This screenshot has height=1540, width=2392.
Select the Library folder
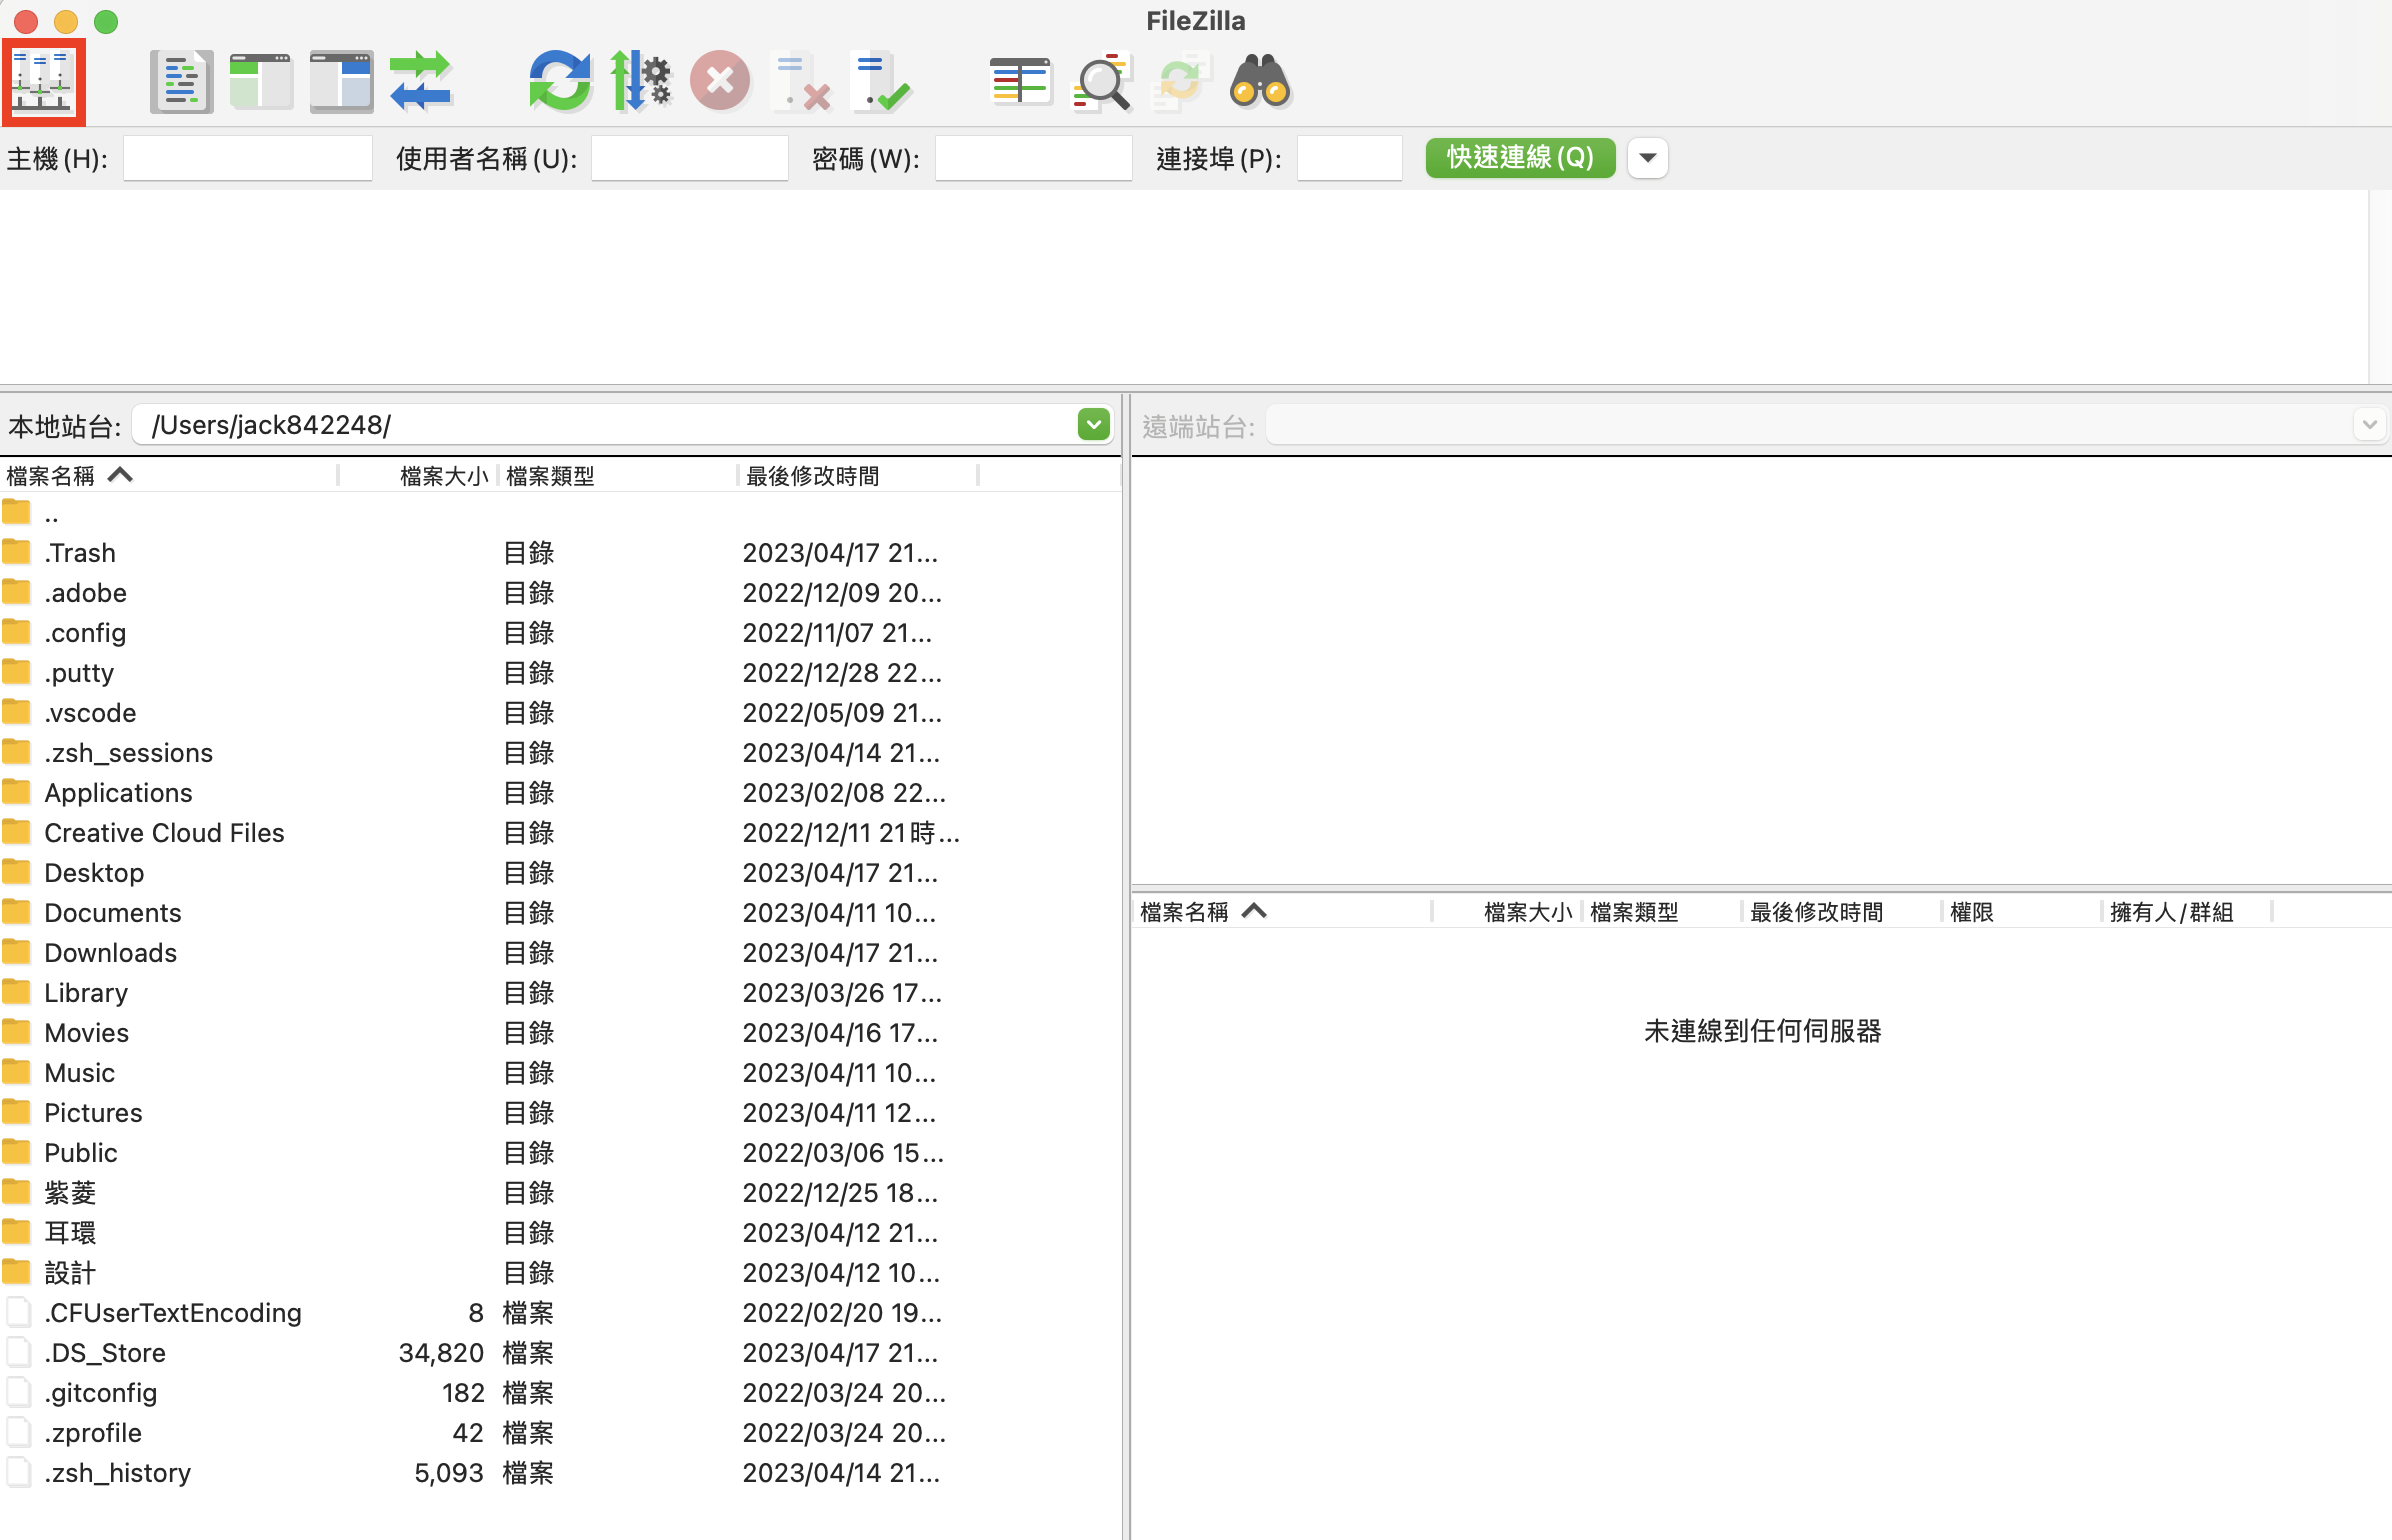click(560, 993)
